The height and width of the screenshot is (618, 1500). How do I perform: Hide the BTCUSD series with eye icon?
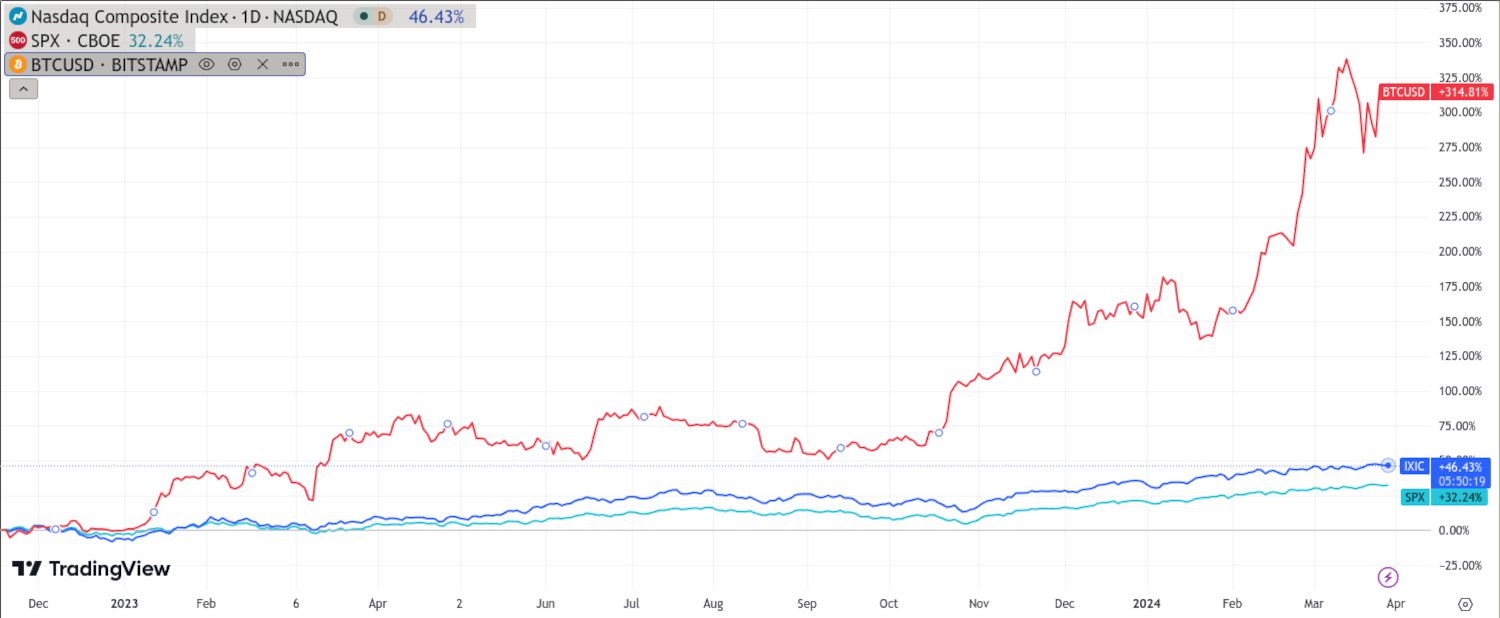[207, 64]
